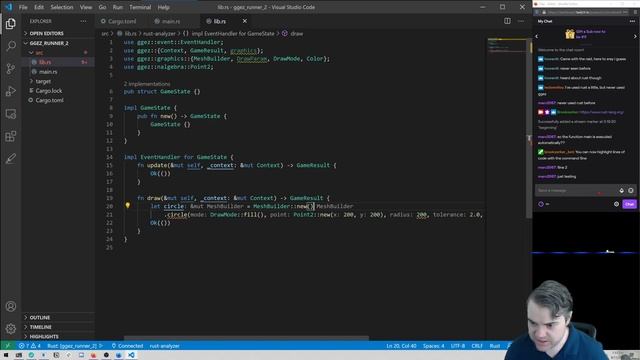Open the My Chat options ellipsis
This screenshot has height=360, width=640.
tap(632, 21)
